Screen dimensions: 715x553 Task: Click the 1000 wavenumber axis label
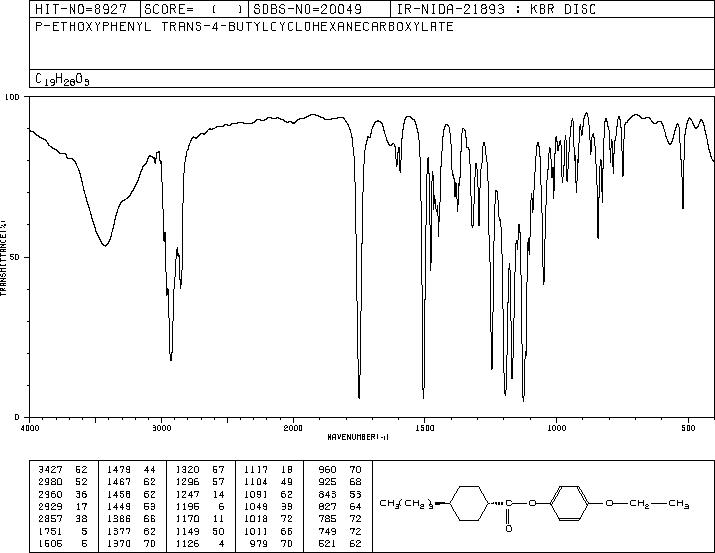click(556, 428)
